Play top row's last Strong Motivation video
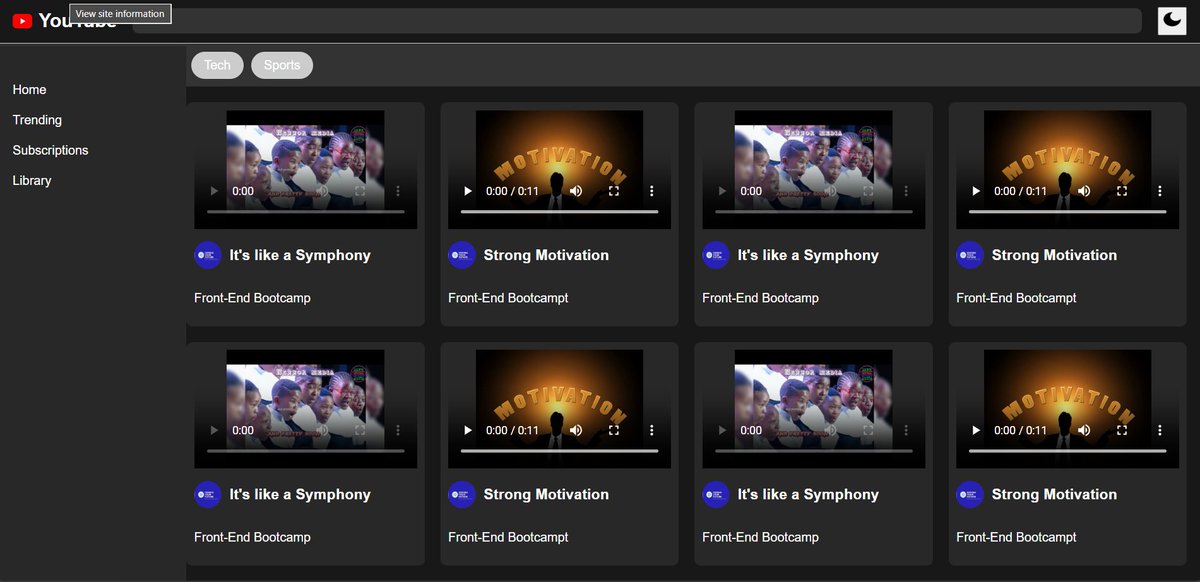The image size is (1200, 582). click(976, 191)
